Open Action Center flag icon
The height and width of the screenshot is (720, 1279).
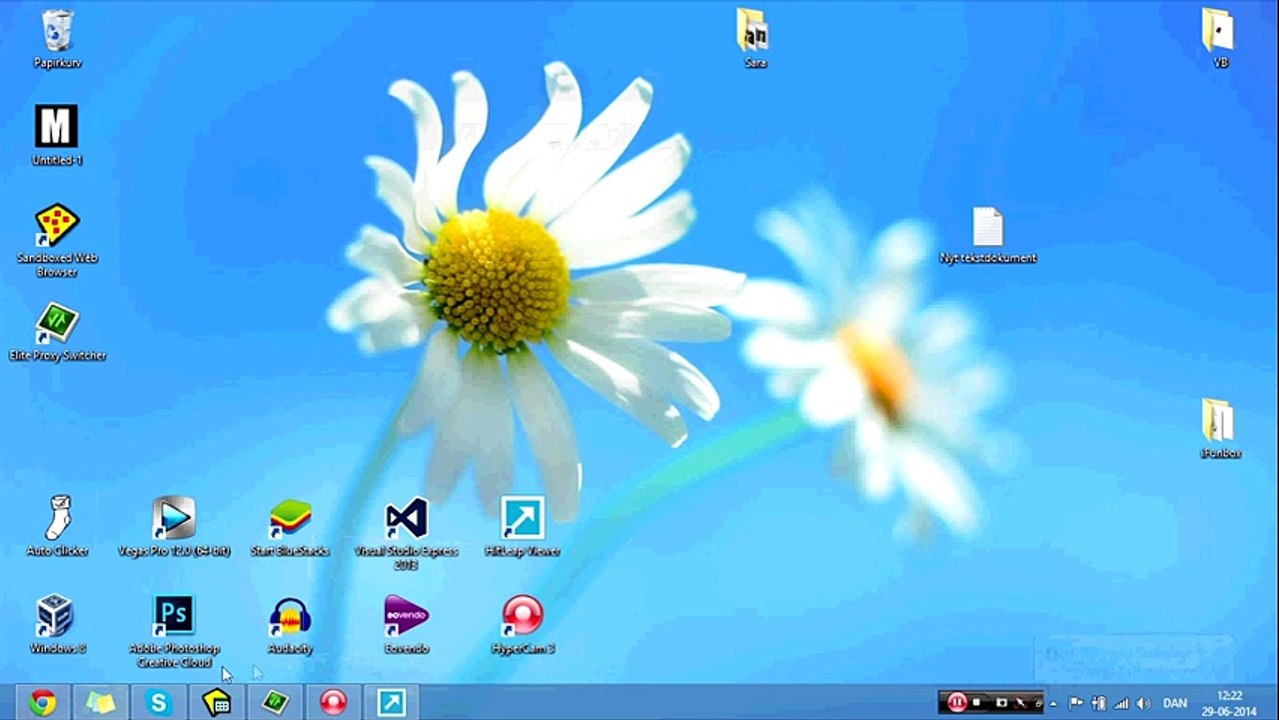point(1075,703)
